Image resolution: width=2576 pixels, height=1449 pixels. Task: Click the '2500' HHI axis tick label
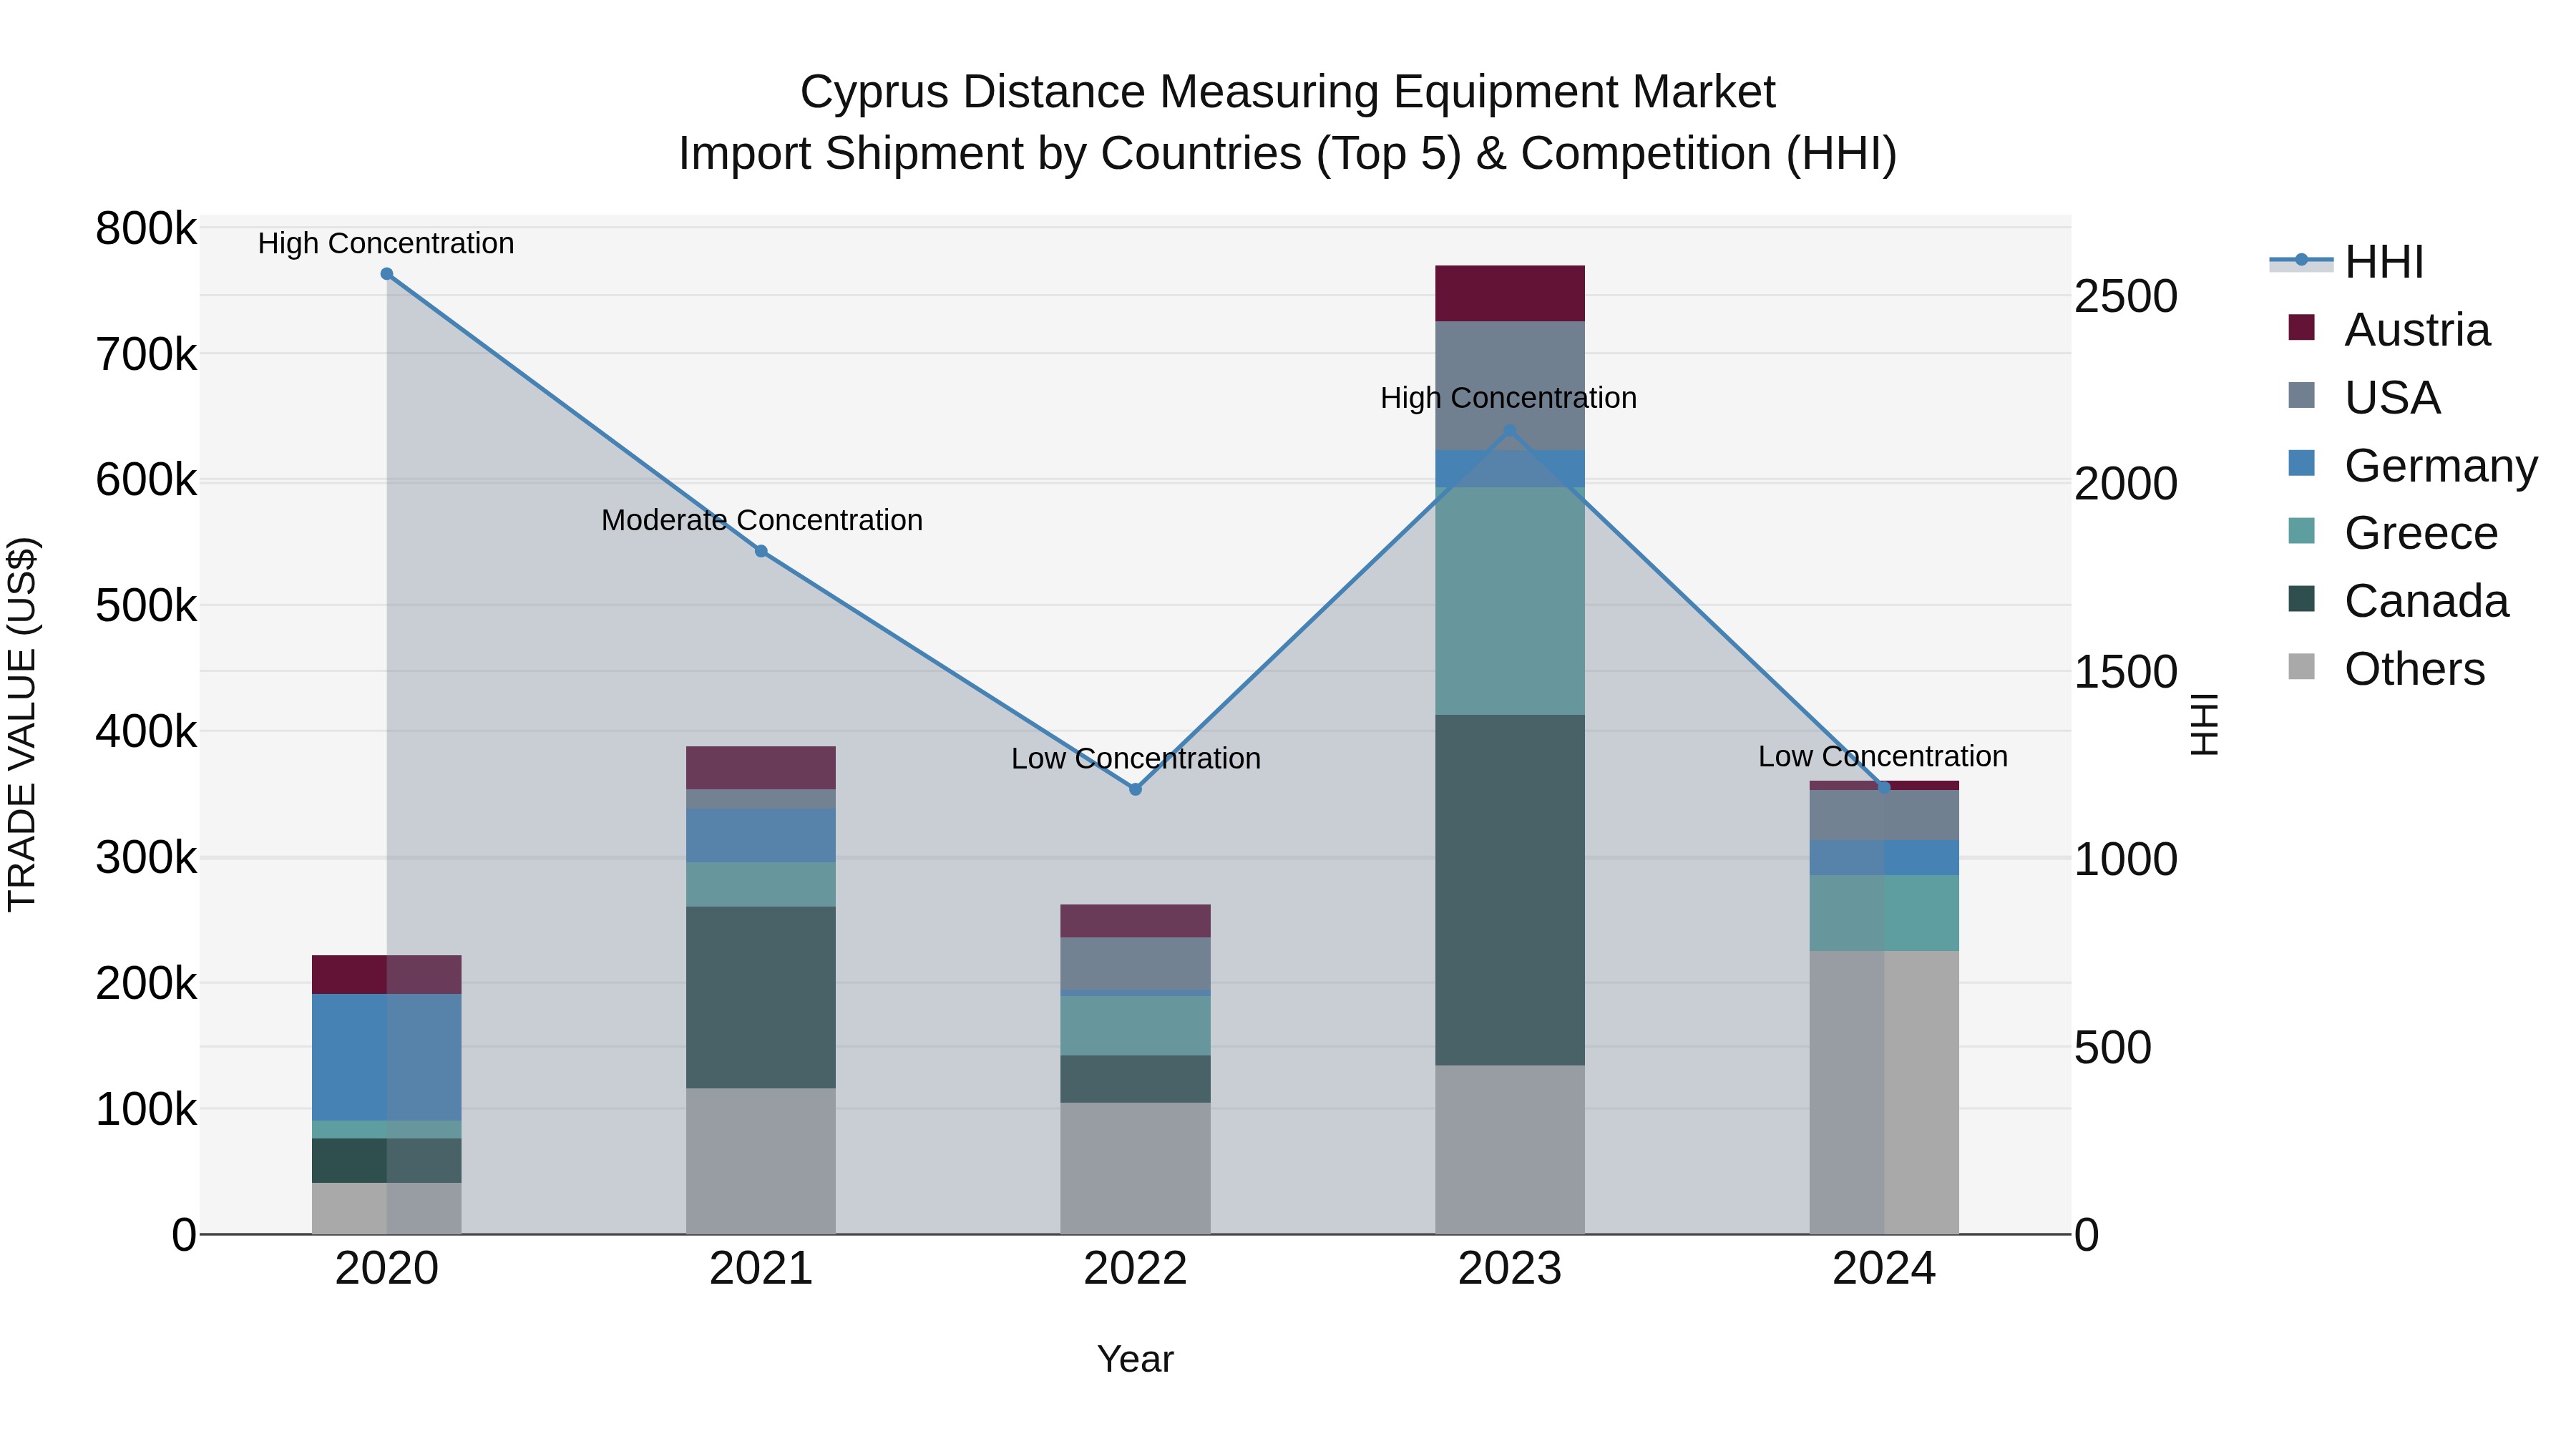click(2126, 296)
